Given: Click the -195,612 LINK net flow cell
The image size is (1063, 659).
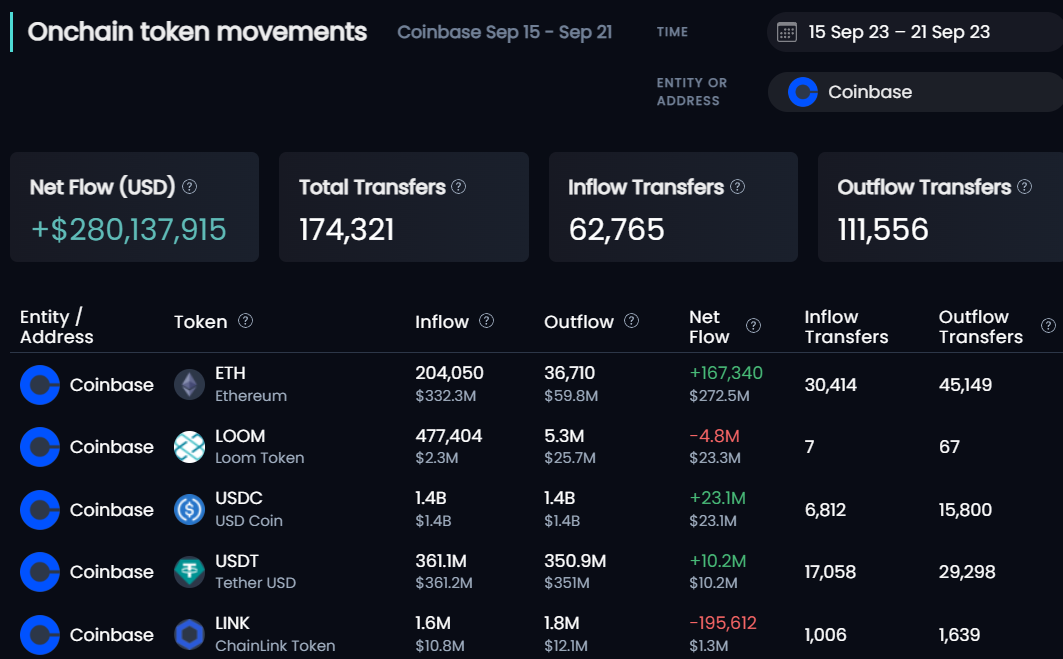Looking at the screenshot, I should pyautogui.click(x=723, y=623).
